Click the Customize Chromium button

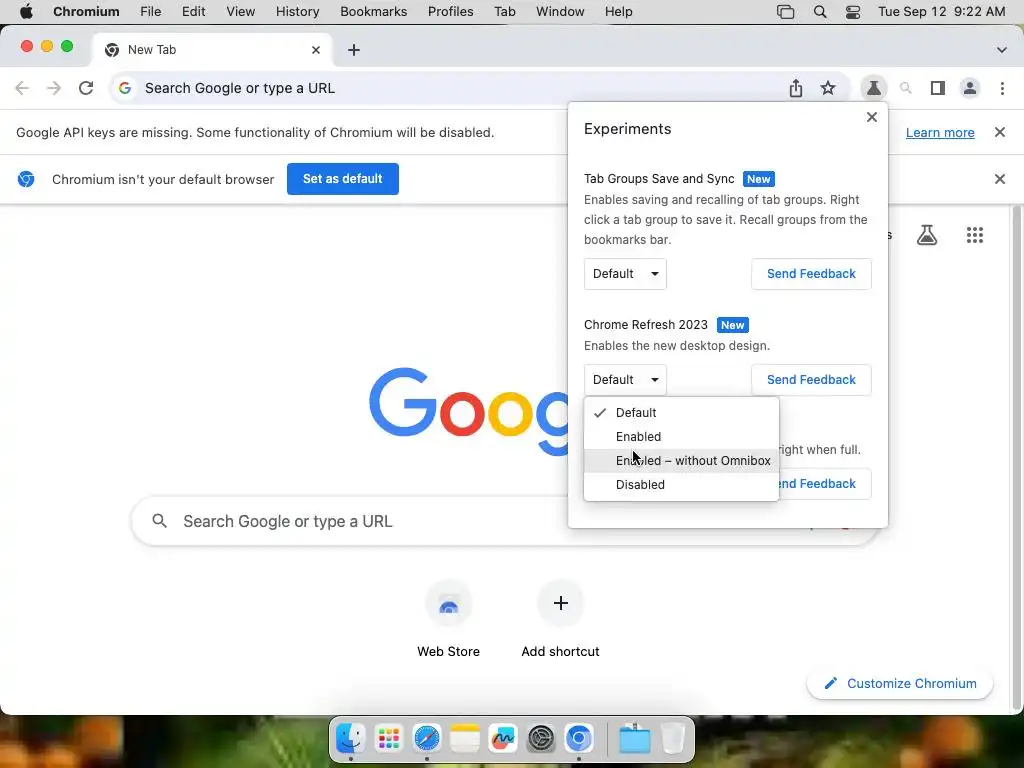coord(900,683)
